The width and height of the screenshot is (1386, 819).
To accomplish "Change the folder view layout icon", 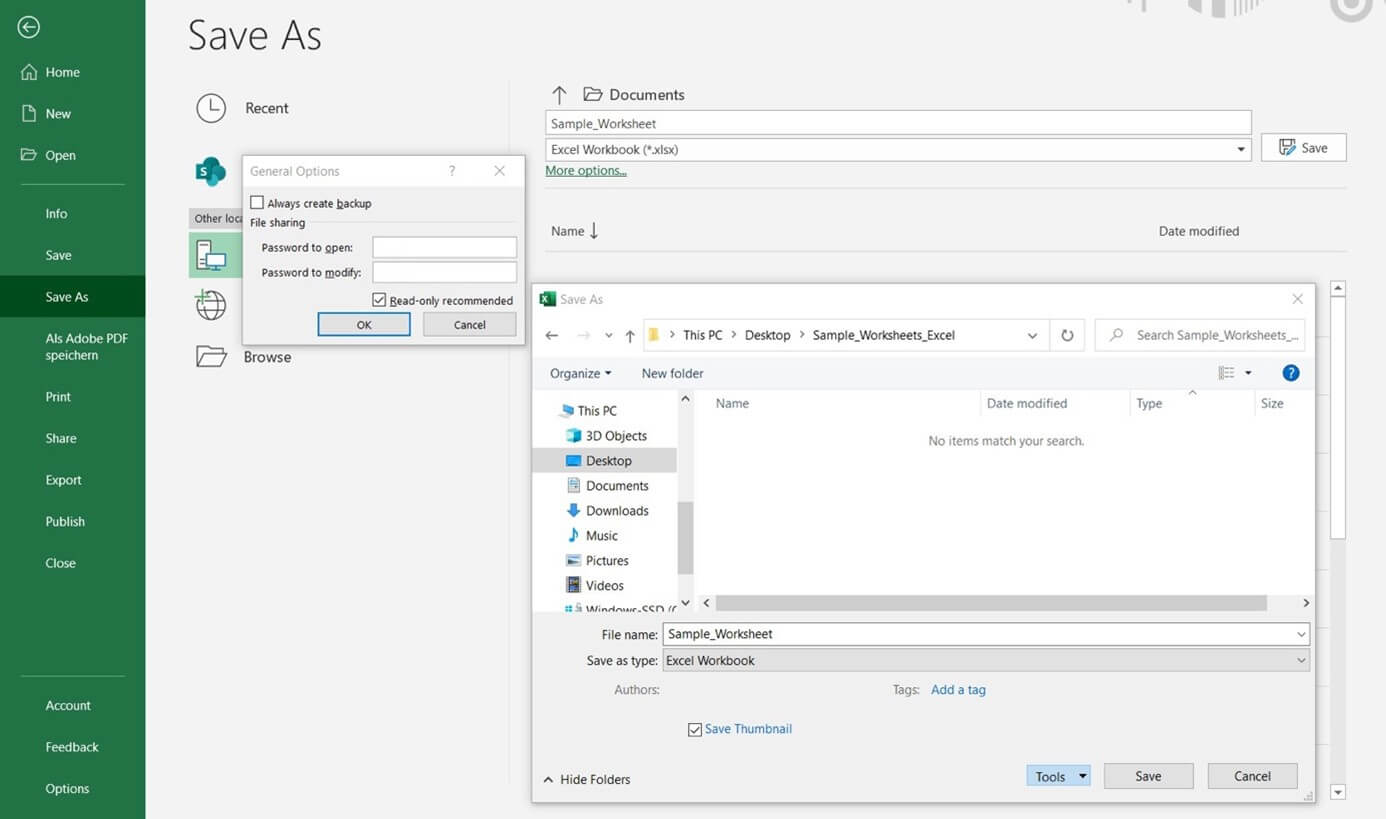I will [x=1226, y=372].
